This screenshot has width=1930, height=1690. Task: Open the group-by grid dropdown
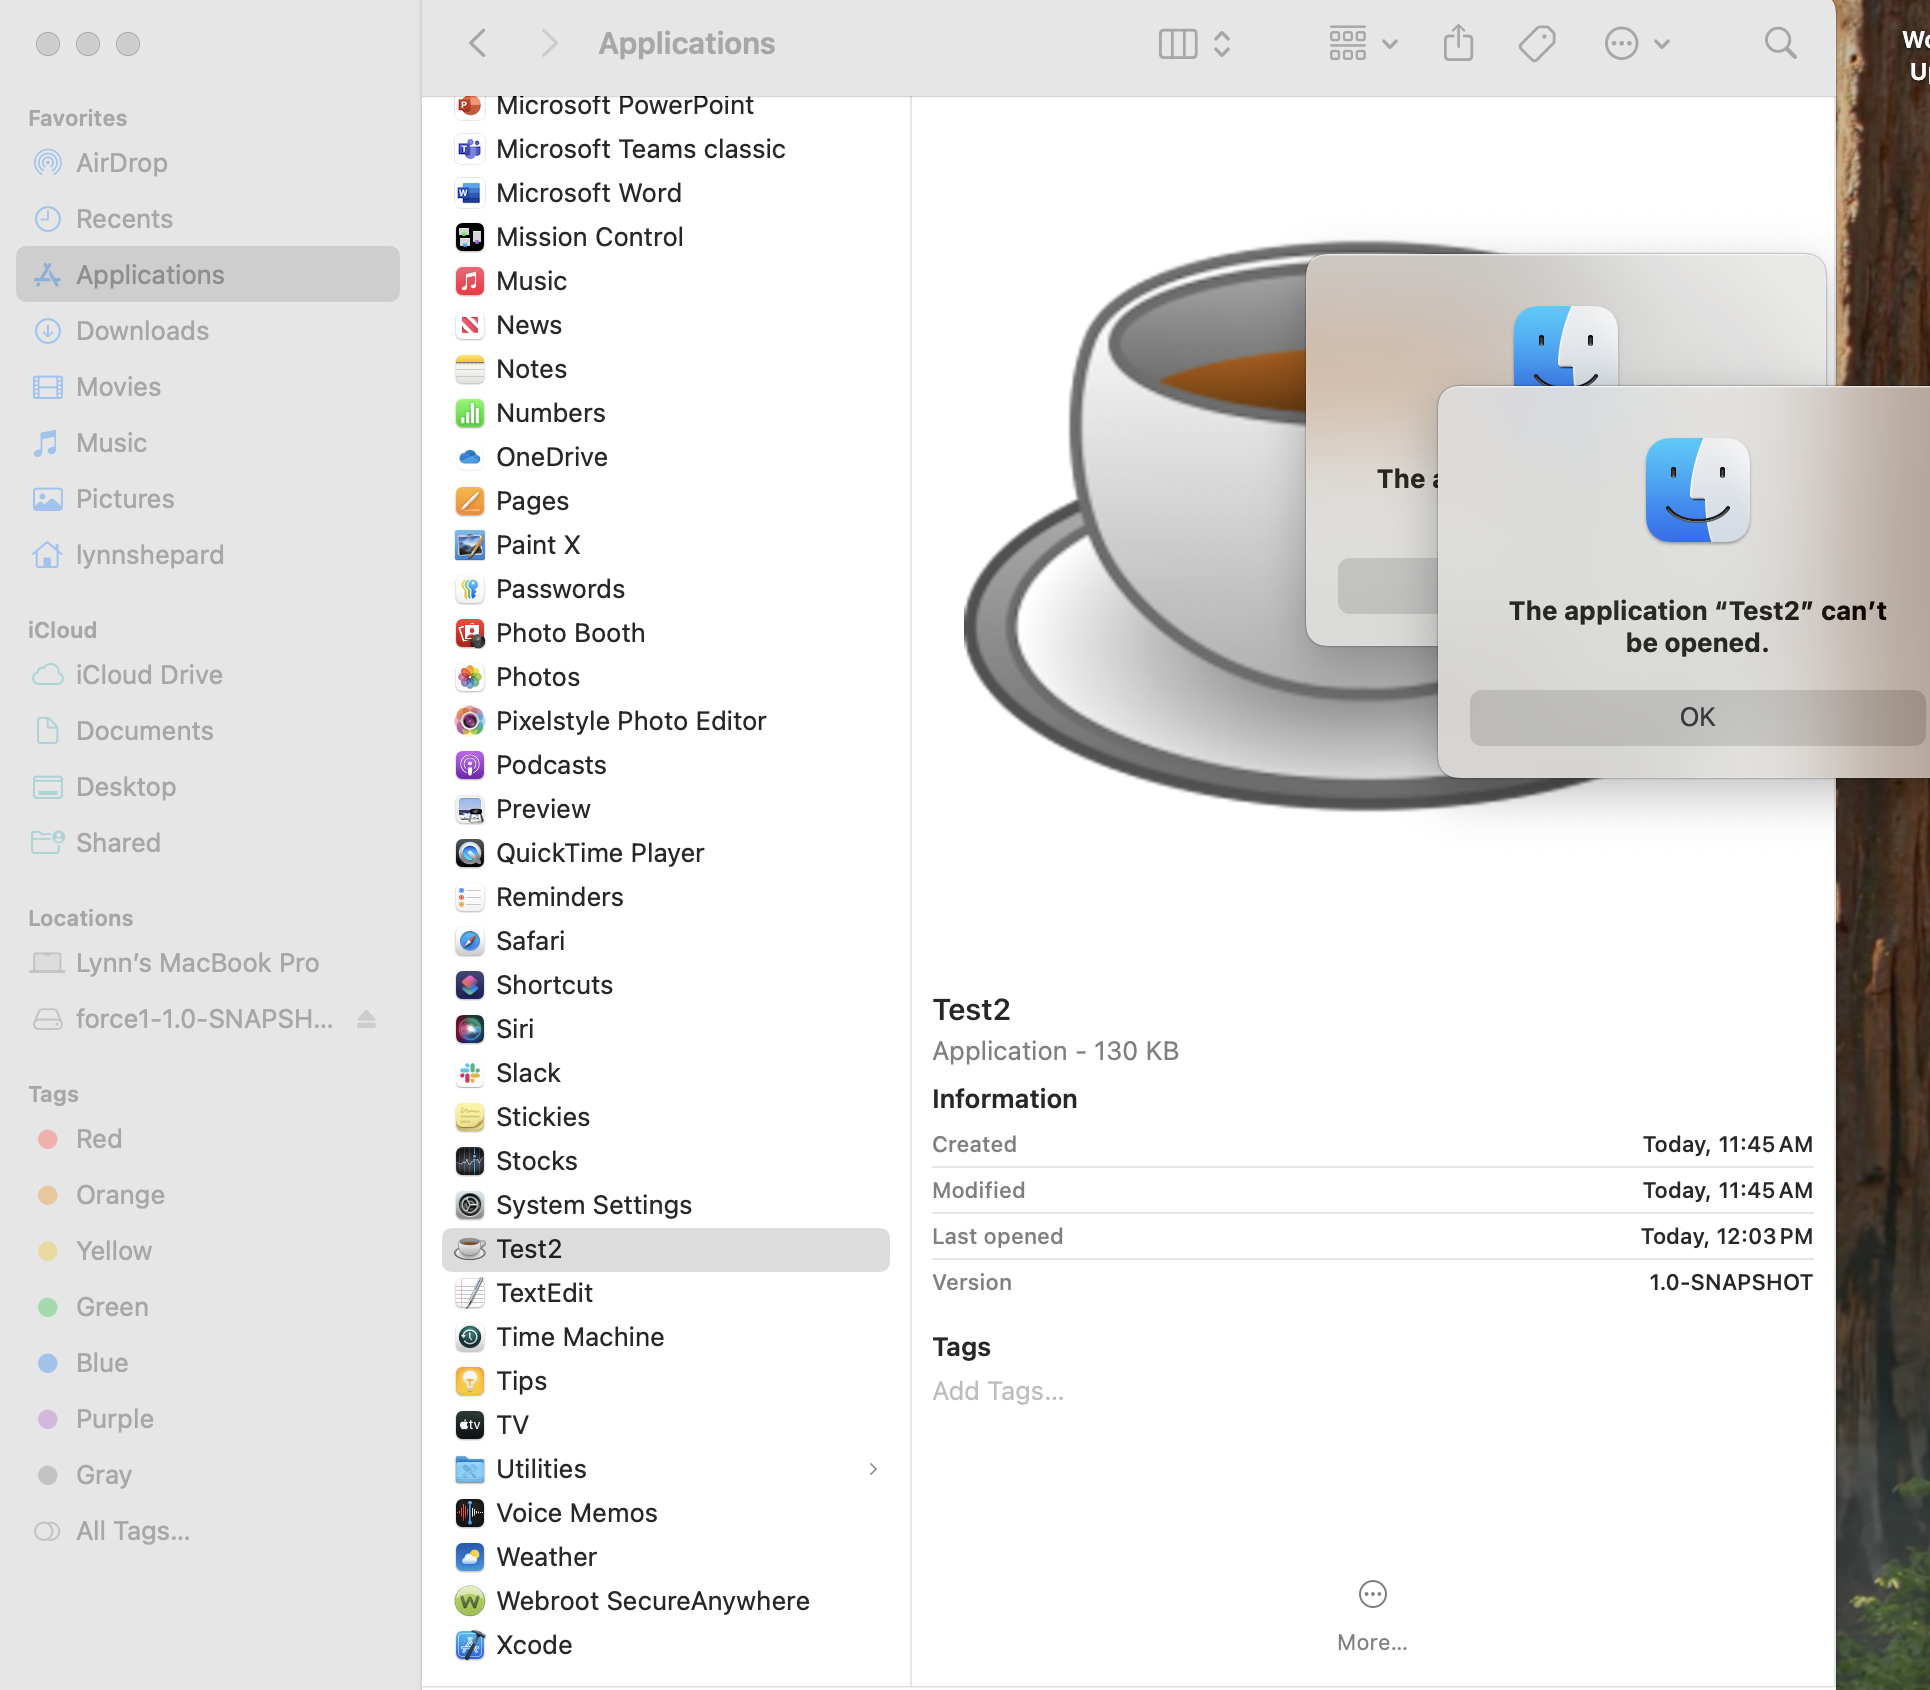pyautogui.click(x=1363, y=43)
